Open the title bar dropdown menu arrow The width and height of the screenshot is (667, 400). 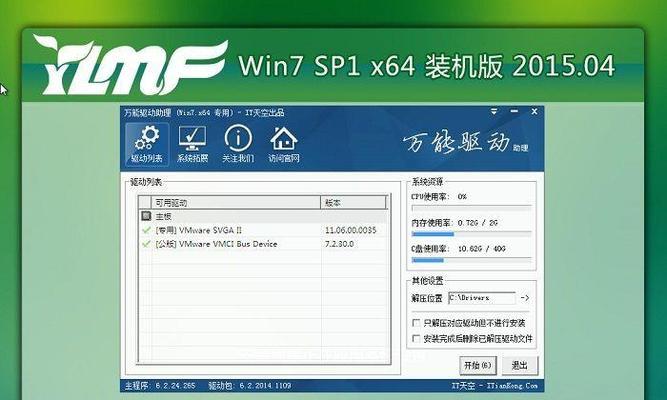pyautogui.click(x=494, y=111)
